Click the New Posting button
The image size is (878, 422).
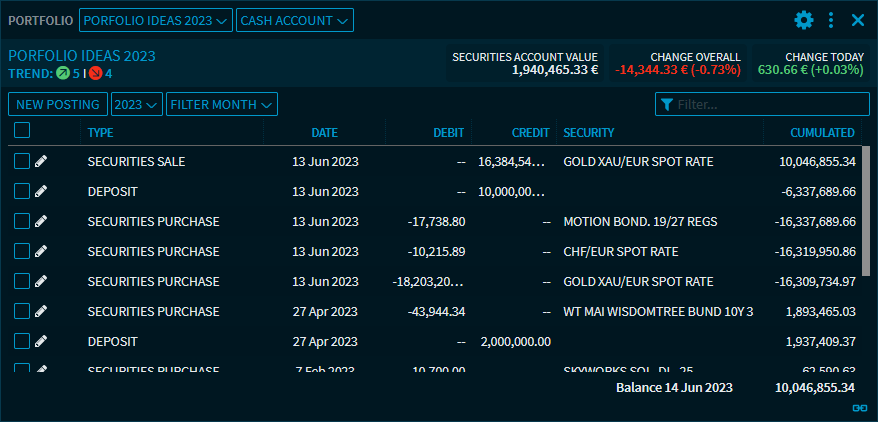tap(58, 104)
